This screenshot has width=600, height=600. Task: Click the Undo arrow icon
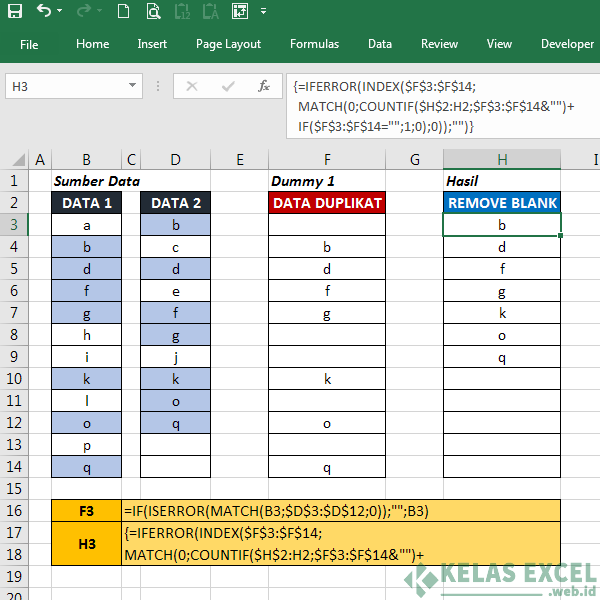pyautogui.click(x=44, y=11)
